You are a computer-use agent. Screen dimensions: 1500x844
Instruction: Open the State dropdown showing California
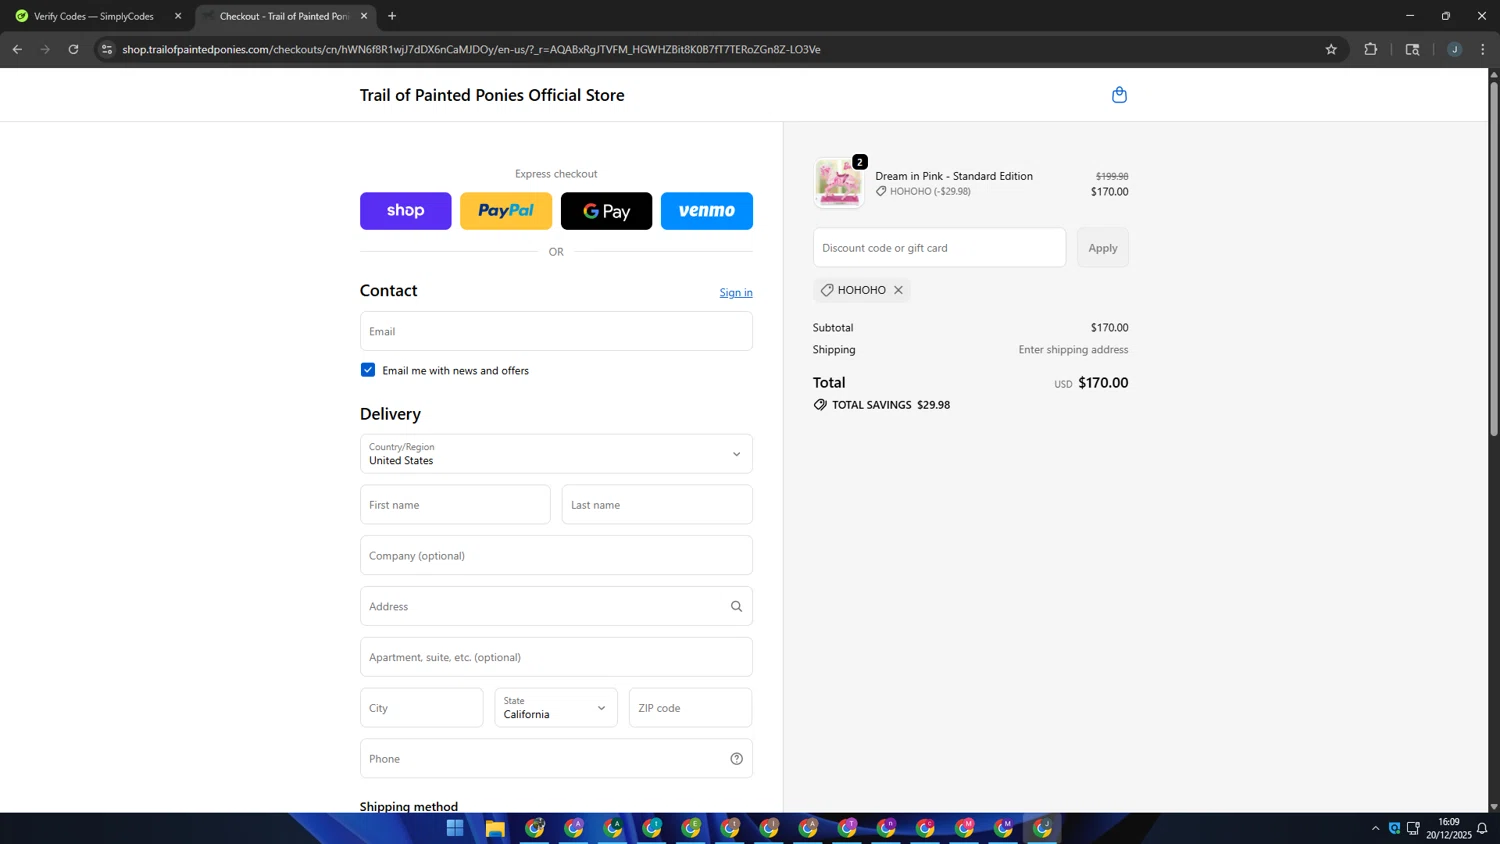(556, 708)
